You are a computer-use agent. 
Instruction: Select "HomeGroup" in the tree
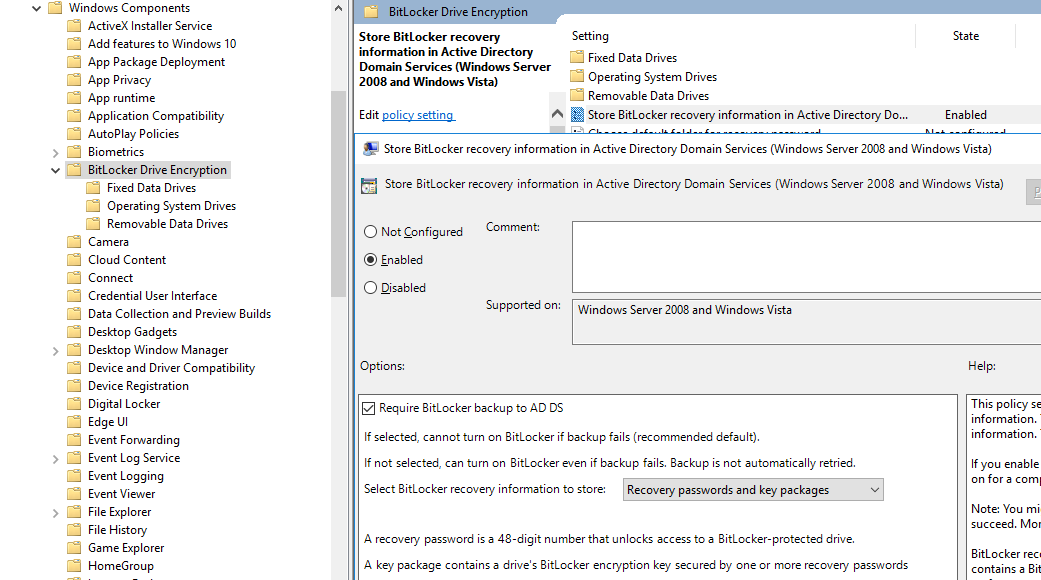click(121, 565)
